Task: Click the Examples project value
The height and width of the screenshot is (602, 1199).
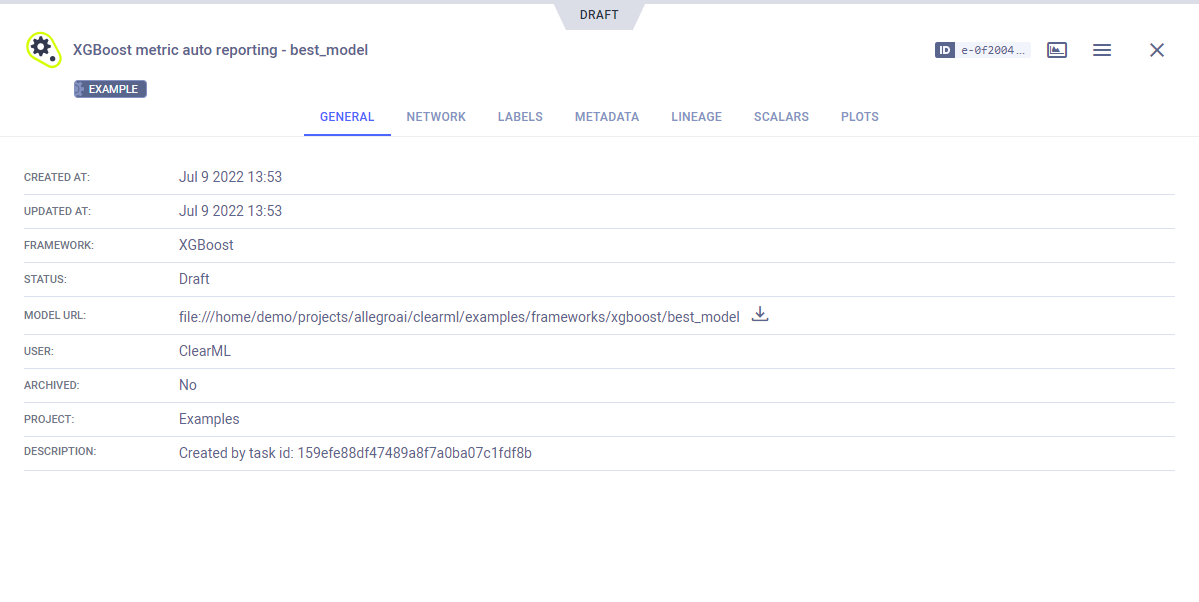Action: (209, 419)
